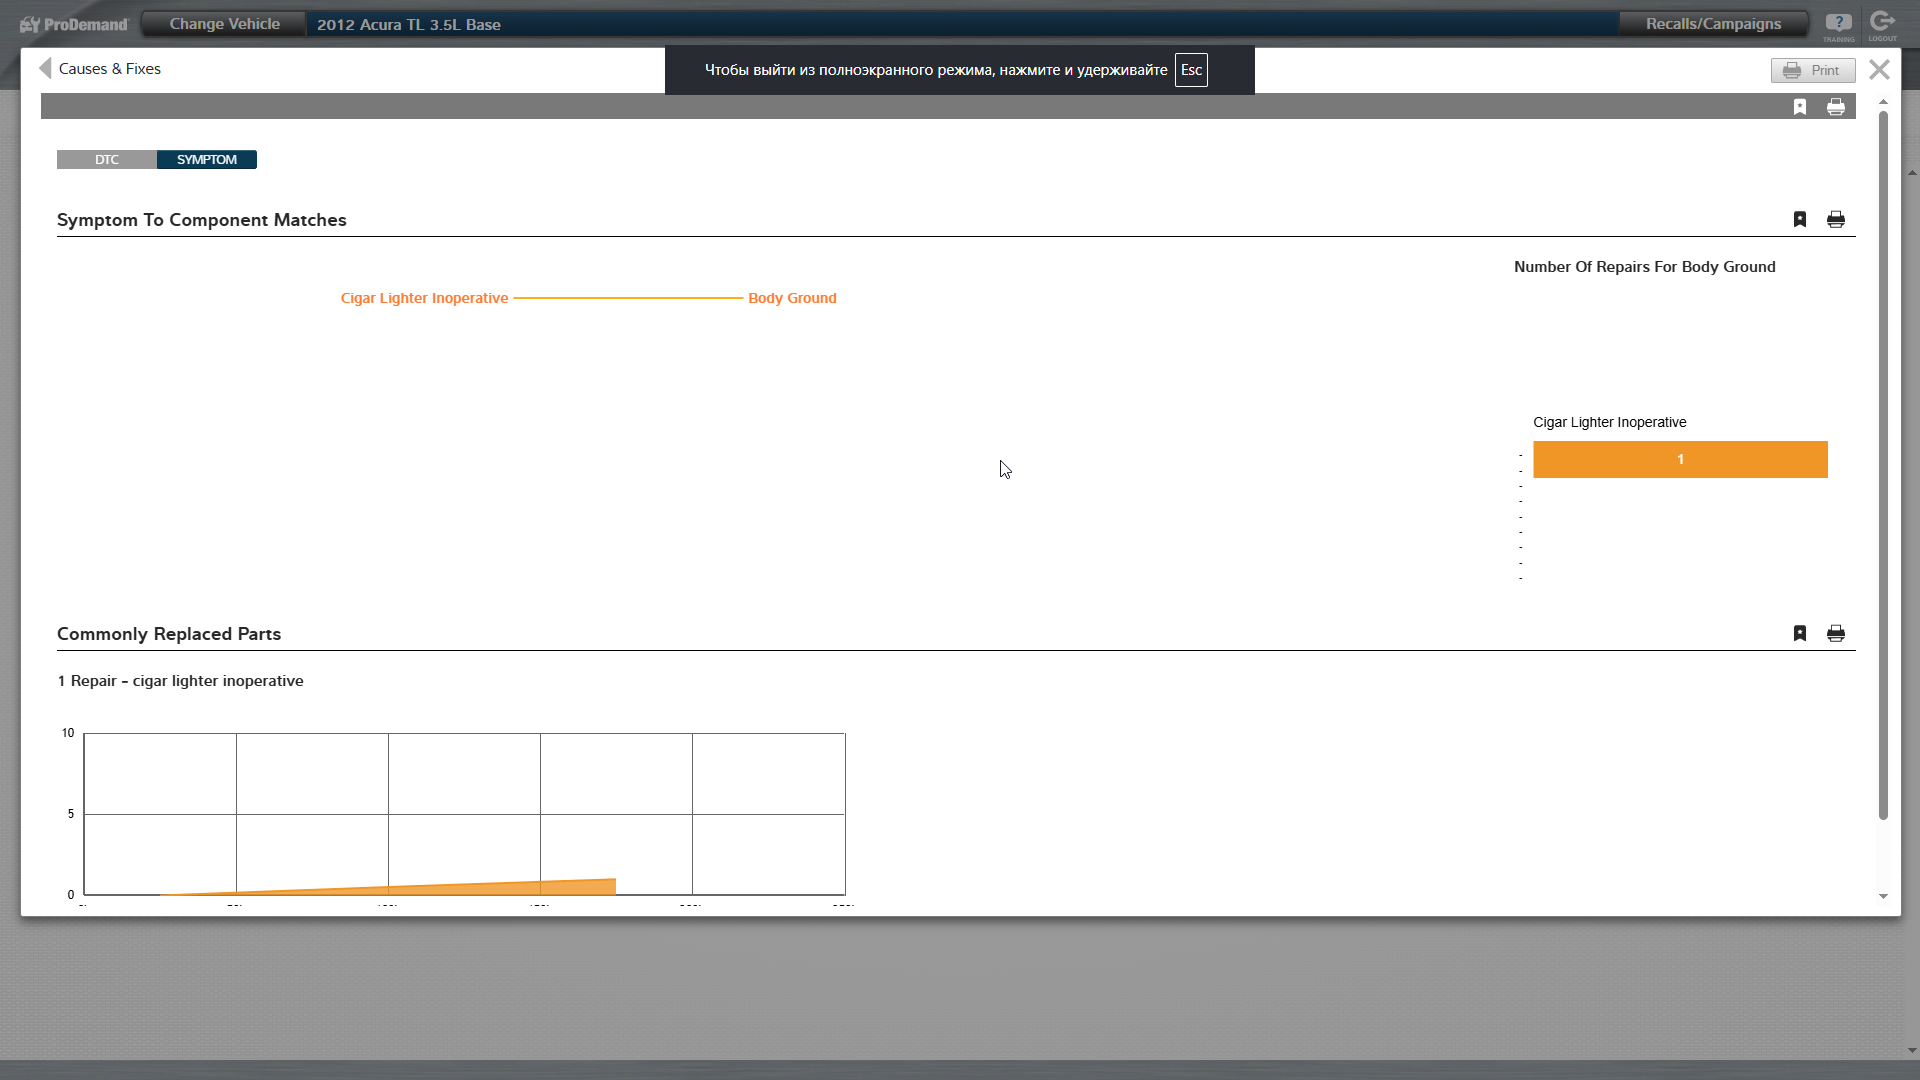Bookmark the Symptom To Component Matches section
Viewport: 1920px width, 1080px height.
pyautogui.click(x=1800, y=219)
